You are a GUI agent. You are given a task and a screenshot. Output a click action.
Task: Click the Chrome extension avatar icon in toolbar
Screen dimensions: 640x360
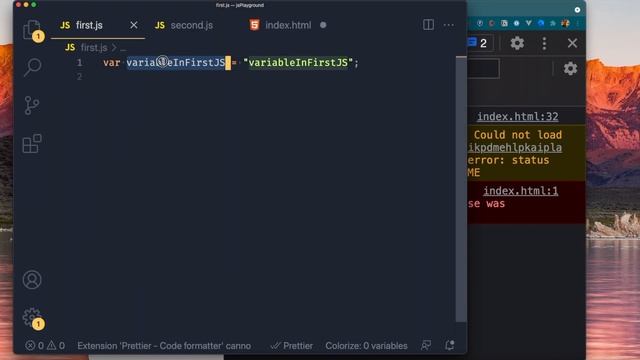pyautogui.click(x=565, y=23)
